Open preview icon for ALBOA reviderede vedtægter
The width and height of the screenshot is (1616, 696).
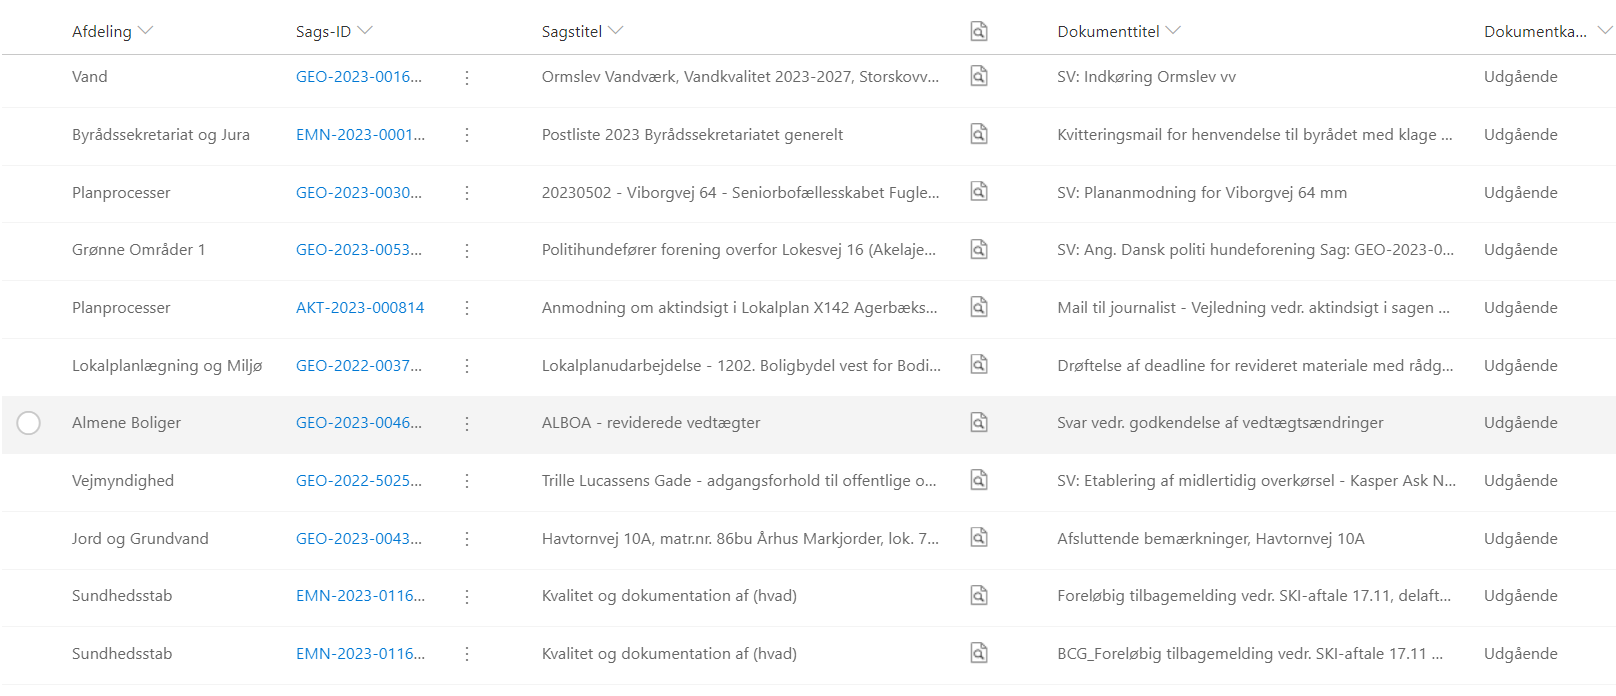(x=979, y=423)
